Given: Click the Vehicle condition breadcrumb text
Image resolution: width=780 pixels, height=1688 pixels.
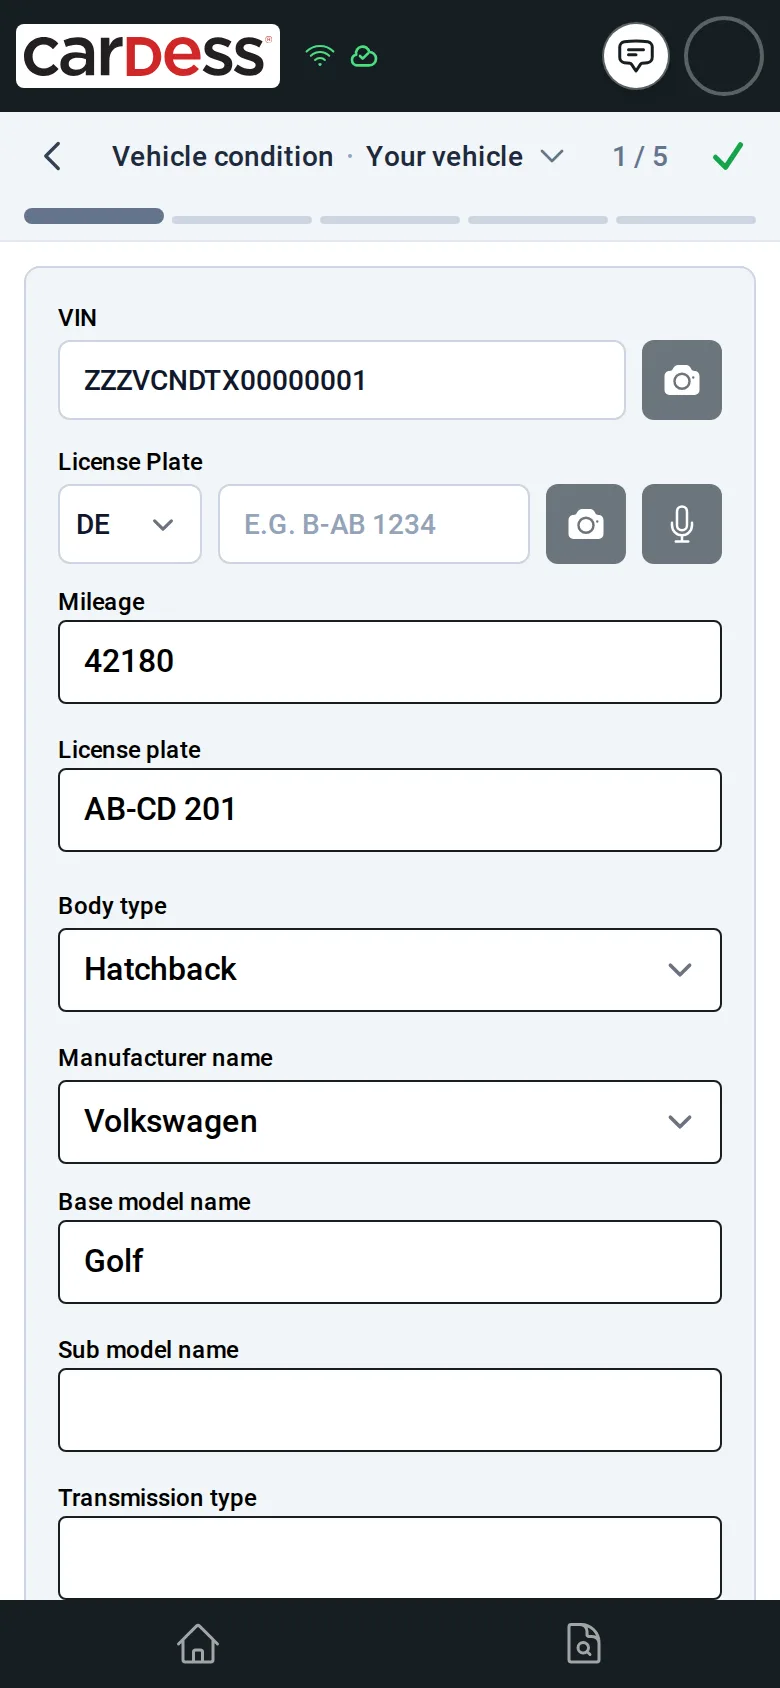Looking at the screenshot, I should pyautogui.click(x=222, y=156).
